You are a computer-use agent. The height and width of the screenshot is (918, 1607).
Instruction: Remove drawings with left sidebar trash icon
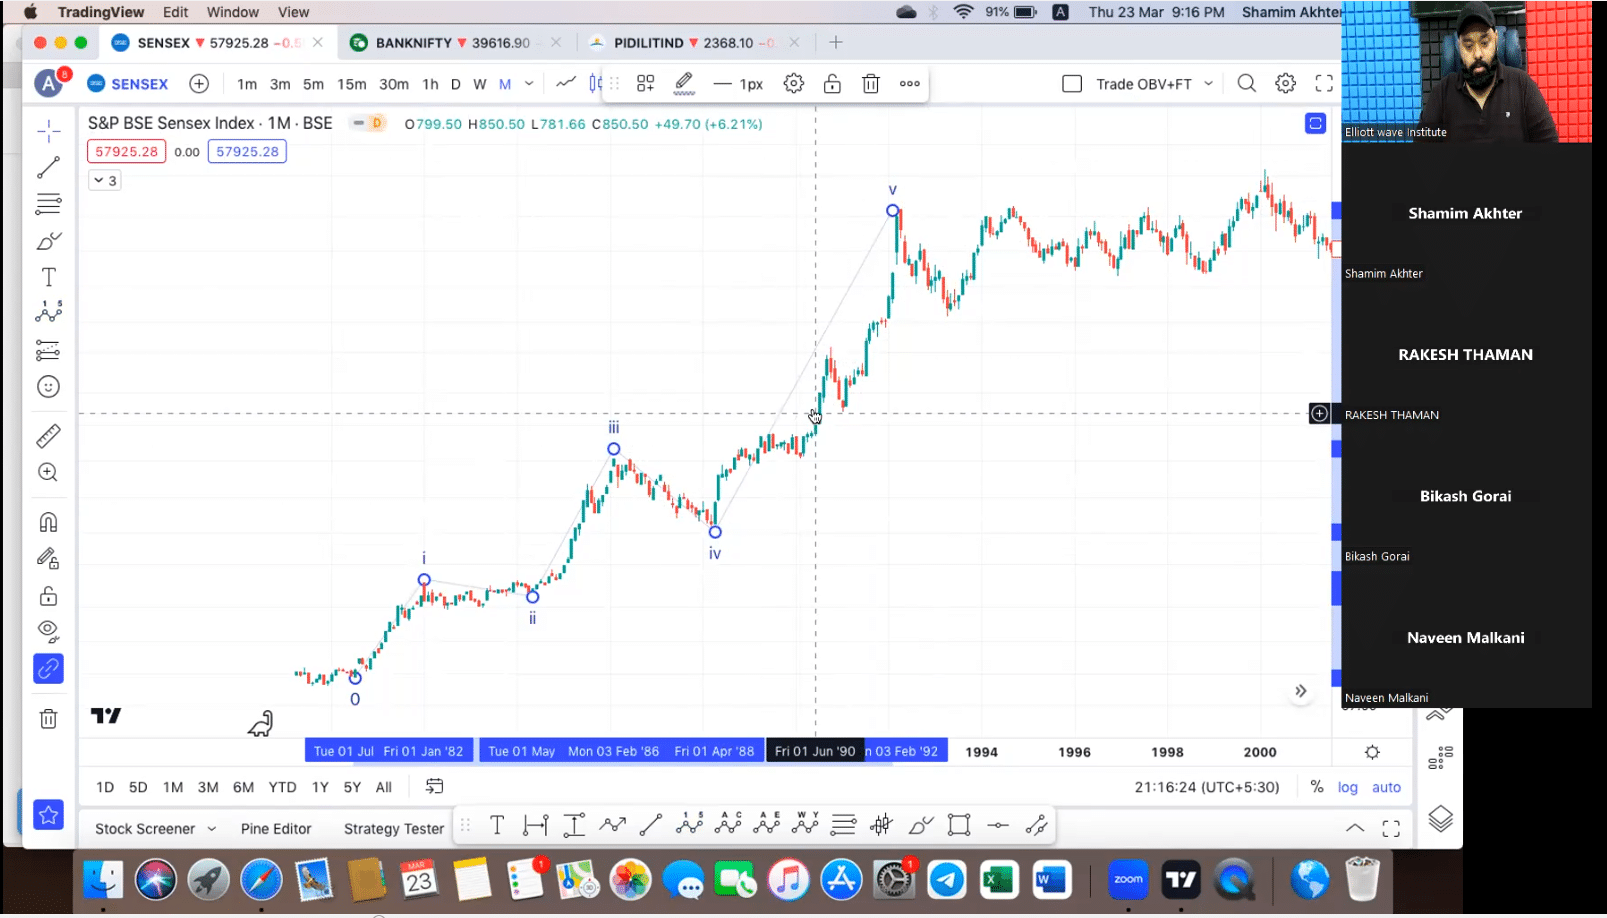pos(48,718)
